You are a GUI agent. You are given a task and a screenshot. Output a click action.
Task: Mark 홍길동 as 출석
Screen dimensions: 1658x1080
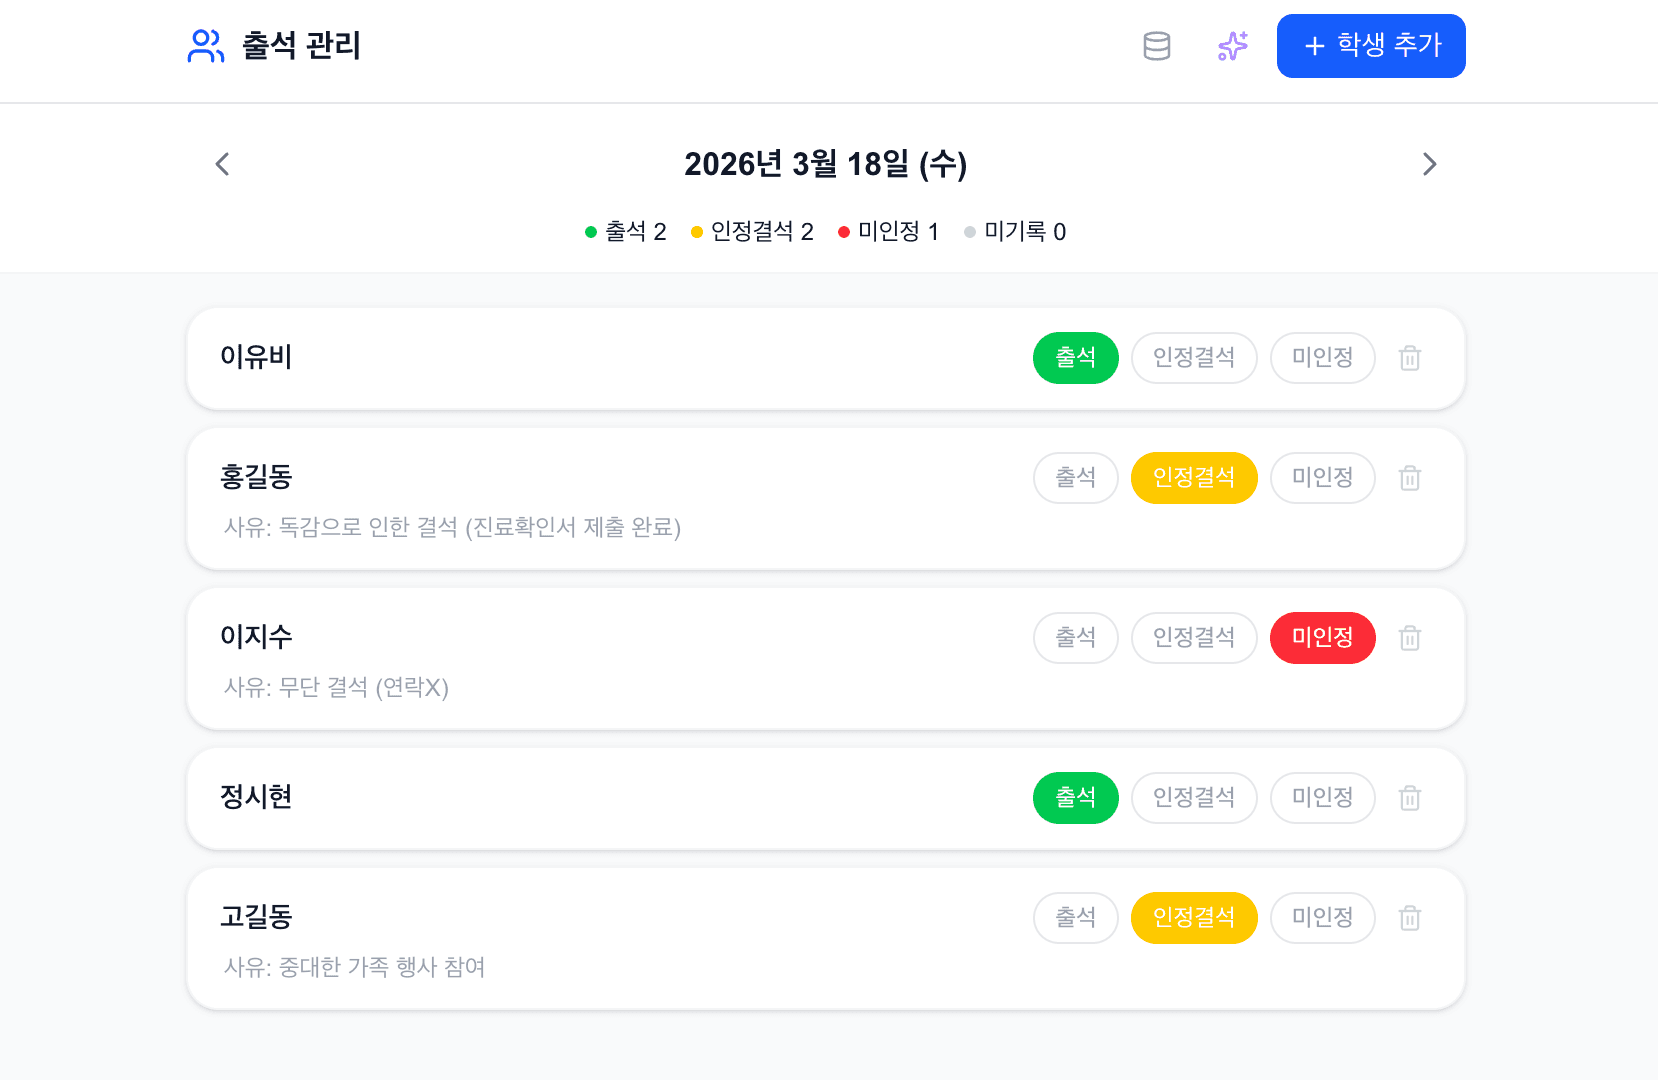[x=1075, y=478]
